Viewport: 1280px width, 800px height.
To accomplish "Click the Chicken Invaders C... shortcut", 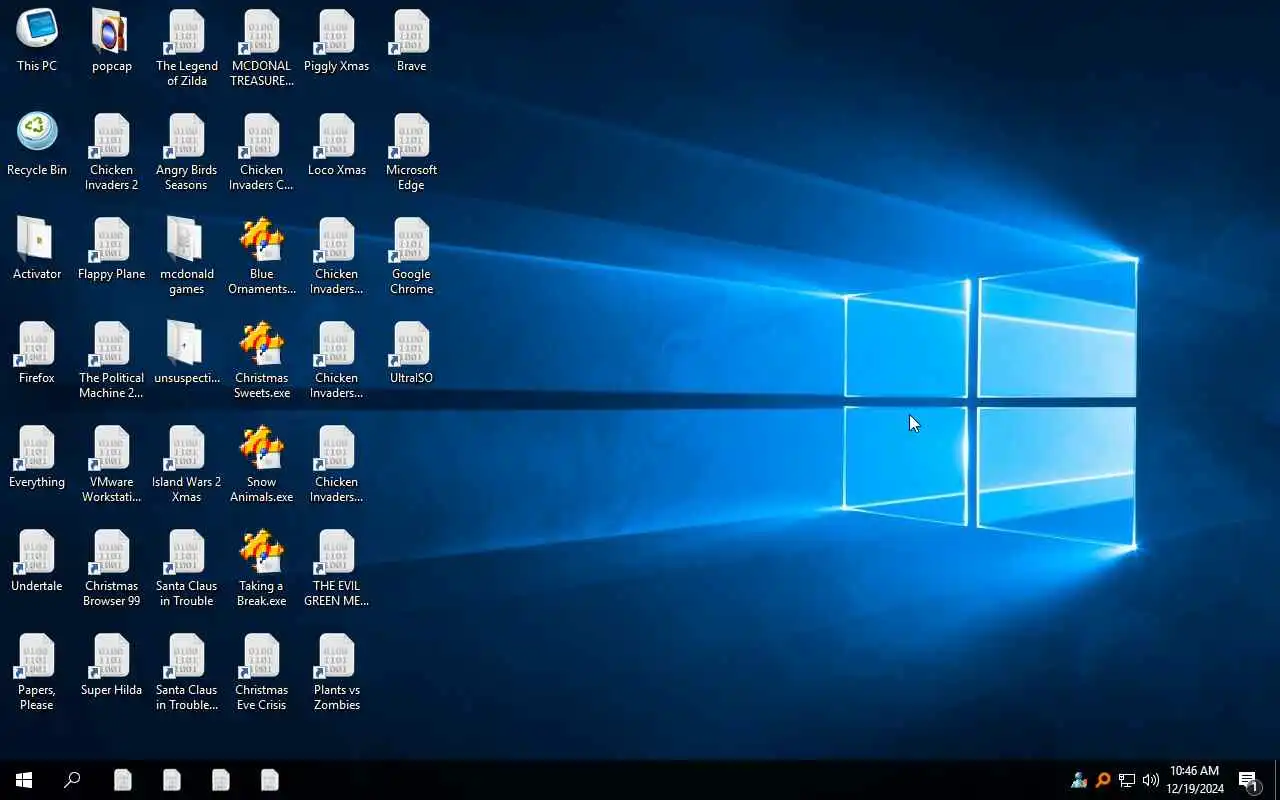I will point(262,151).
